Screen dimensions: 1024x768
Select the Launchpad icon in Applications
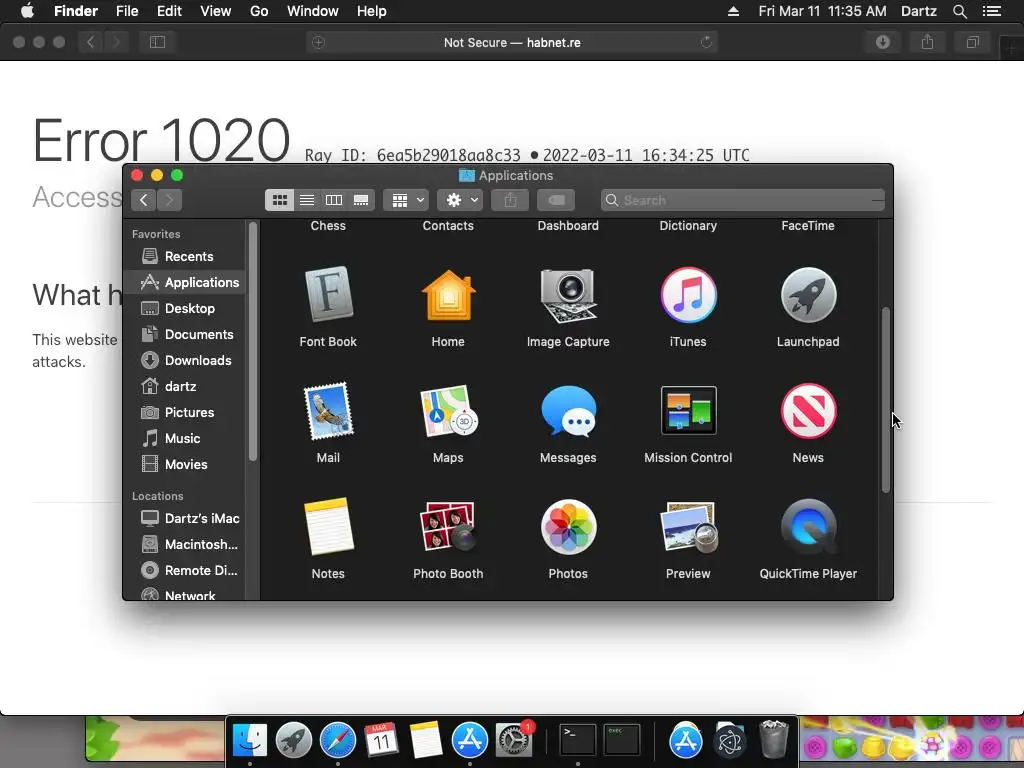808,295
